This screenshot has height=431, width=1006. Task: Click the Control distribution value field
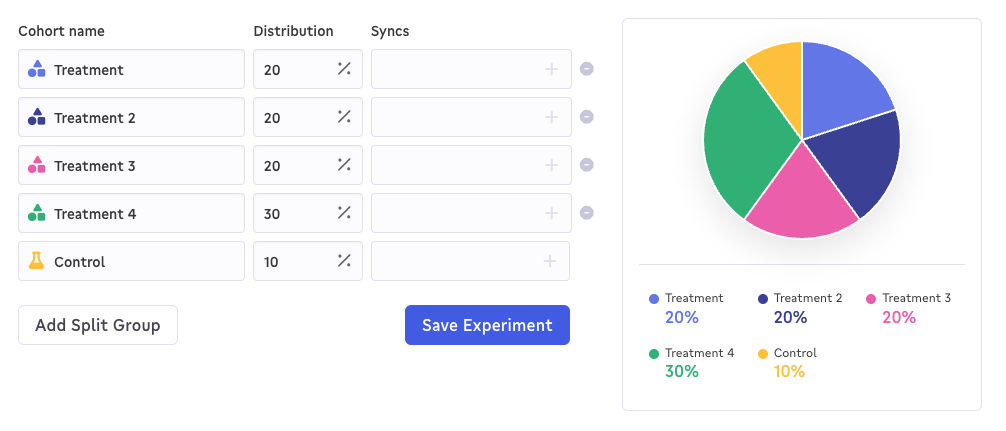pyautogui.click(x=295, y=262)
